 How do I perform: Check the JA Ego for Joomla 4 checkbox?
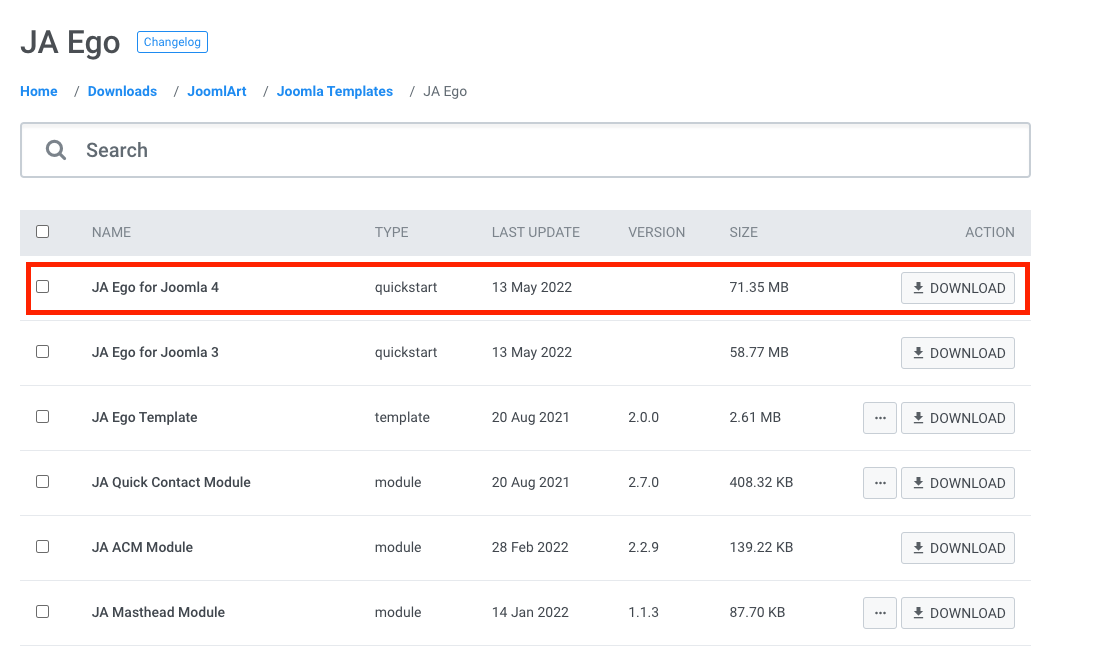[42, 287]
